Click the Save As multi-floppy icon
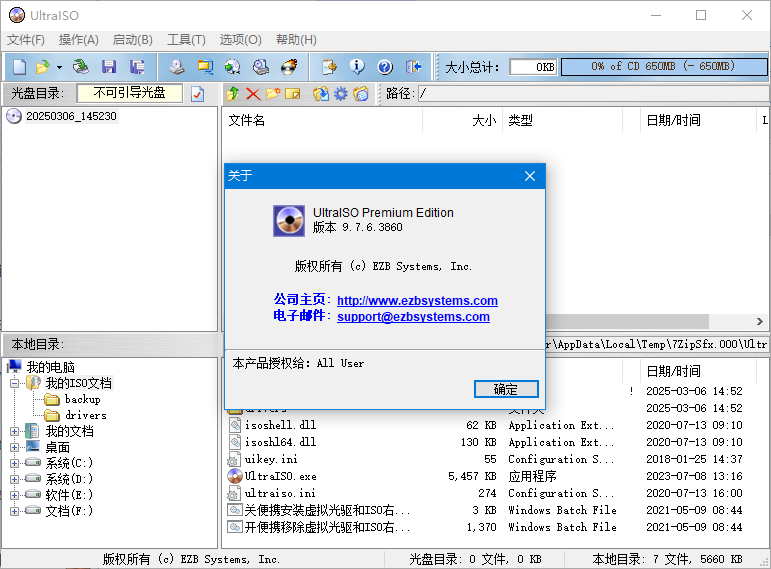Screen dimensions: 771x569 (137, 66)
